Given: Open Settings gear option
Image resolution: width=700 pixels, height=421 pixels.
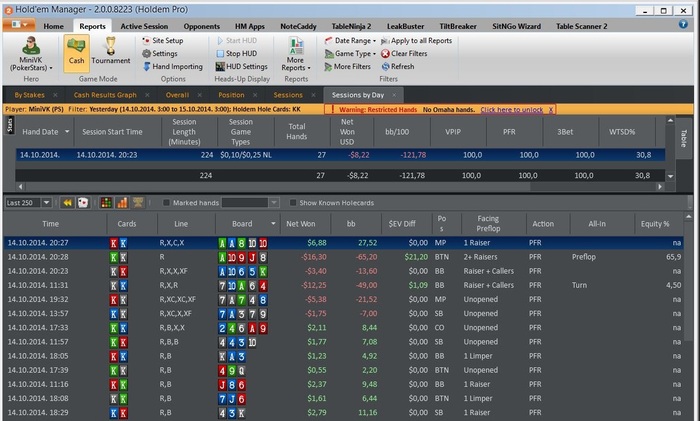Looking at the screenshot, I should click(160, 54).
